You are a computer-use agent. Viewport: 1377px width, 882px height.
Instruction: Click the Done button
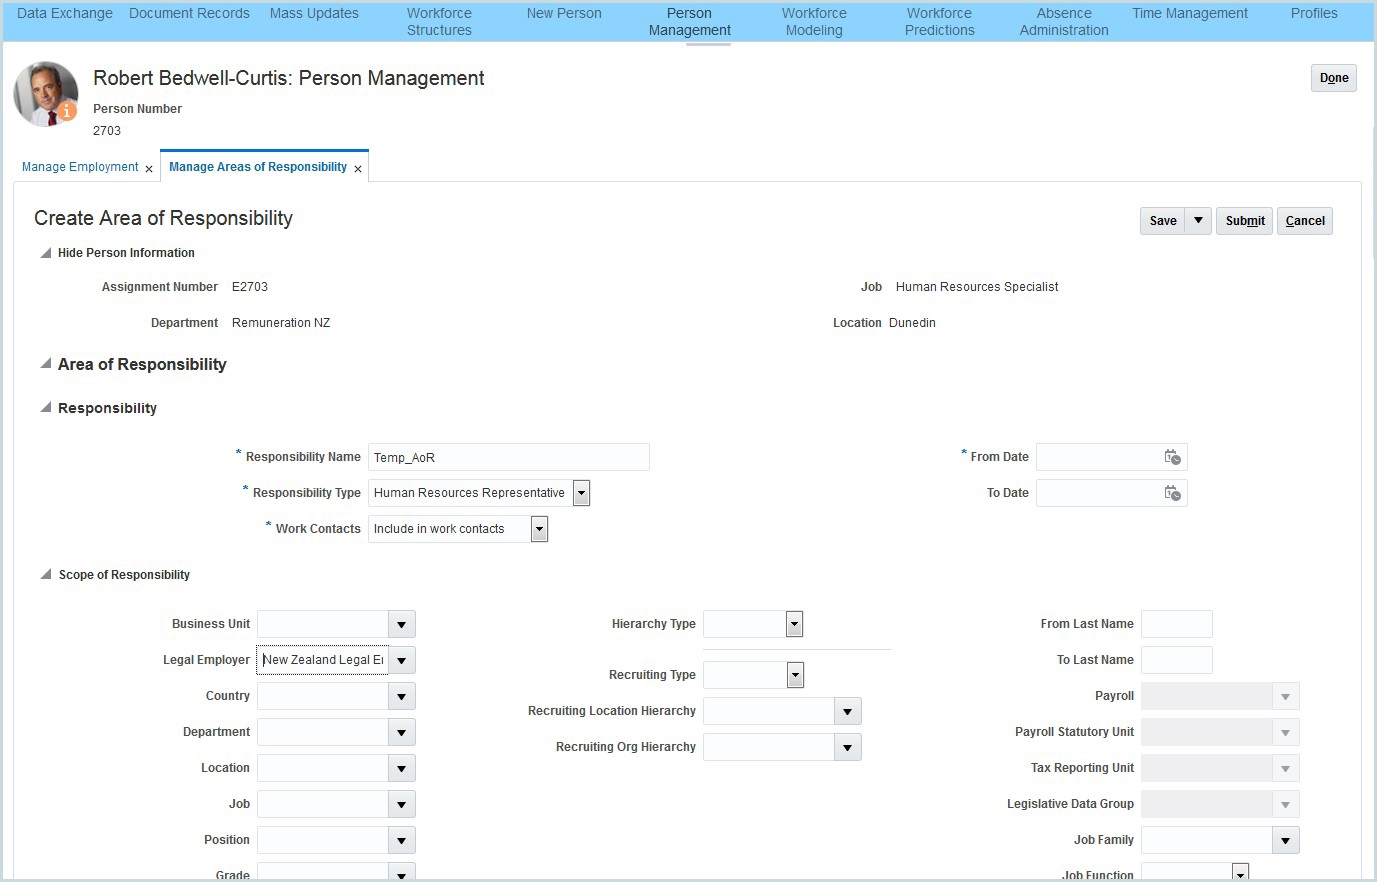(1333, 78)
